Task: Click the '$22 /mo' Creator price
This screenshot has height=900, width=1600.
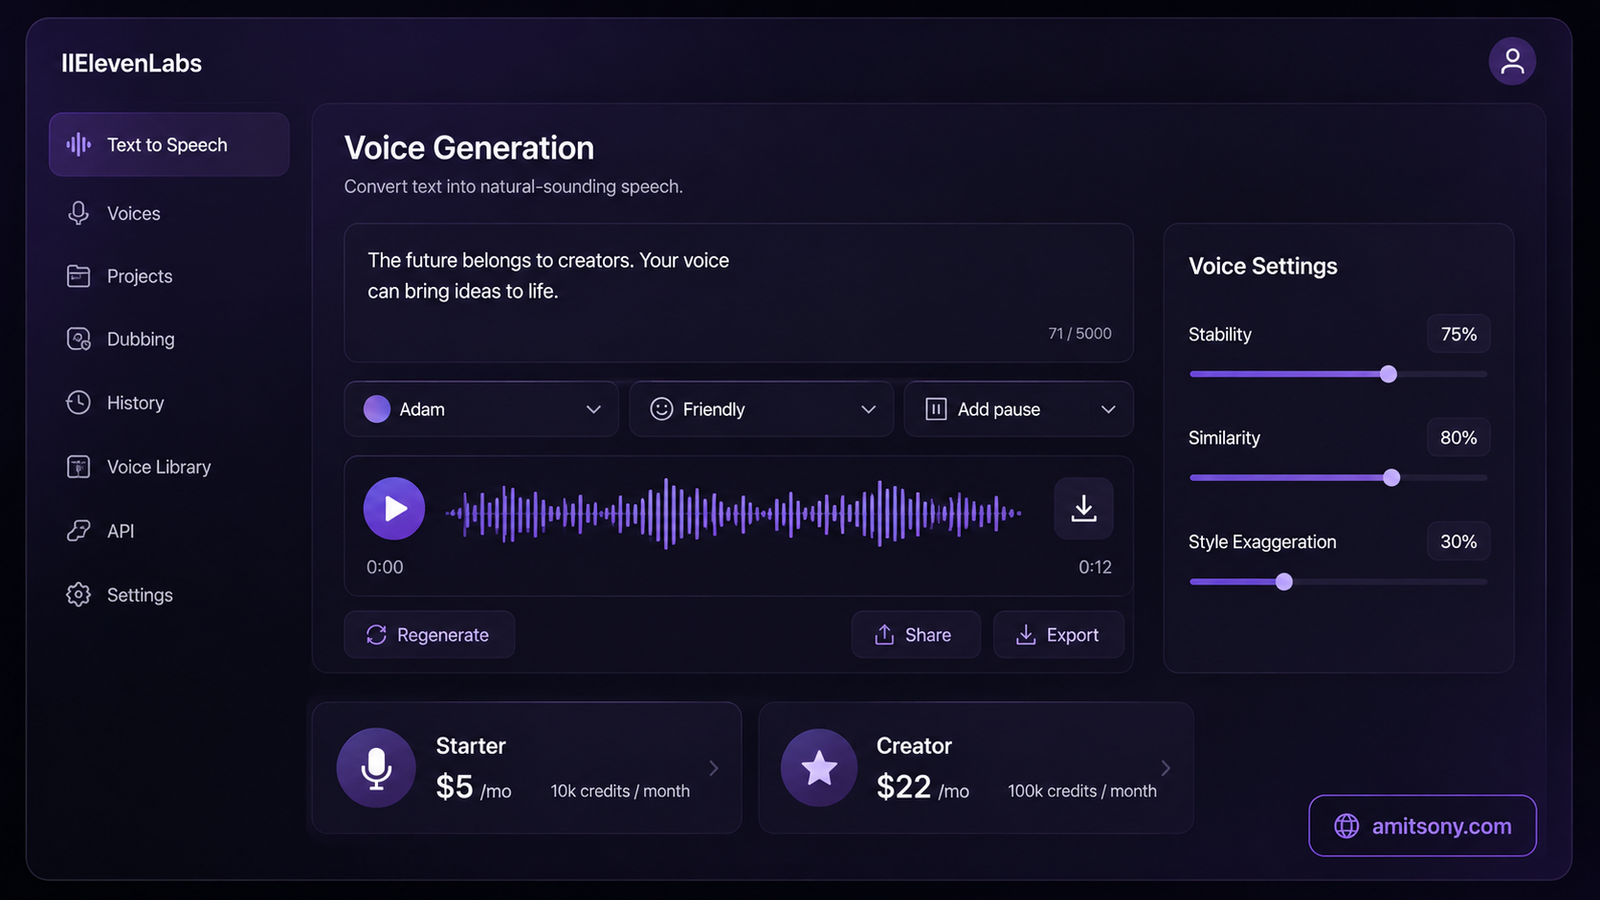Action: pyautogui.click(x=922, y=787)
